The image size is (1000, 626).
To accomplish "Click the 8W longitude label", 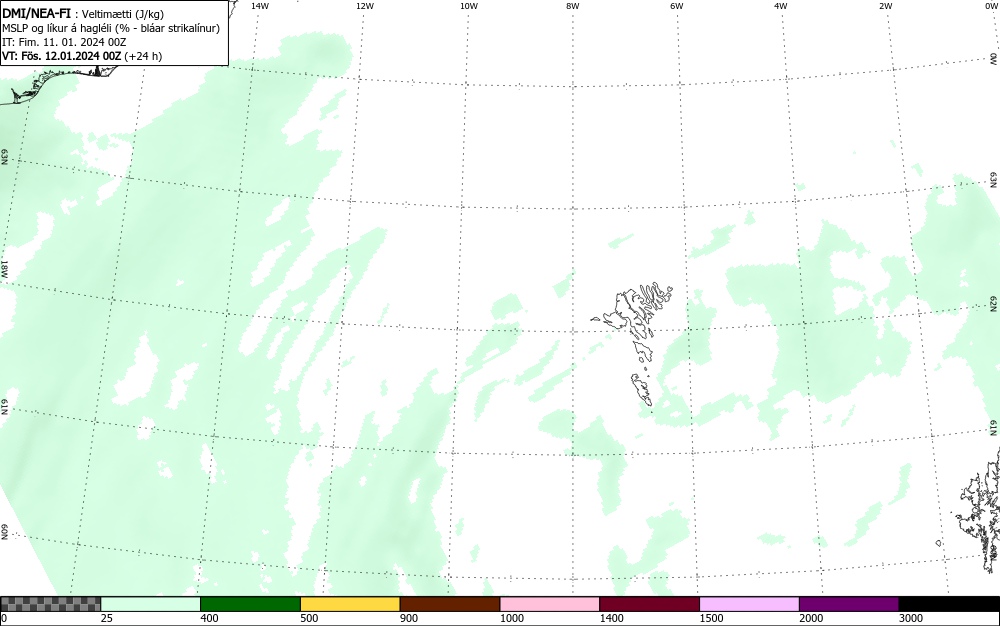I will pos(573,6).
